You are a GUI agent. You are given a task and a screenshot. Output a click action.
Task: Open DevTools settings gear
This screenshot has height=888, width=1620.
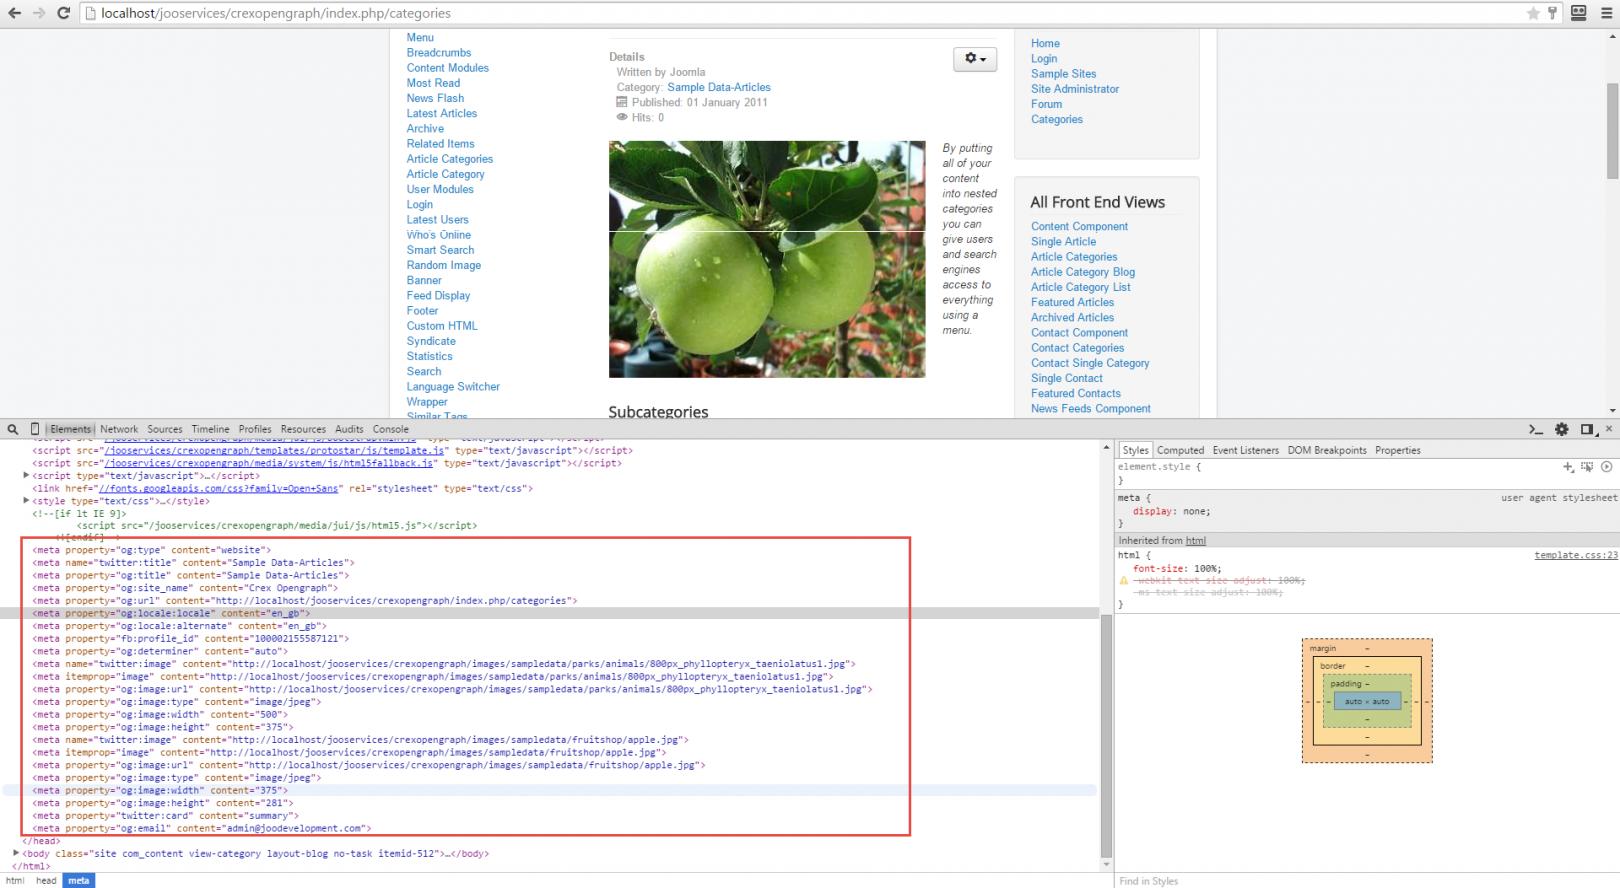click(1562, 429)
